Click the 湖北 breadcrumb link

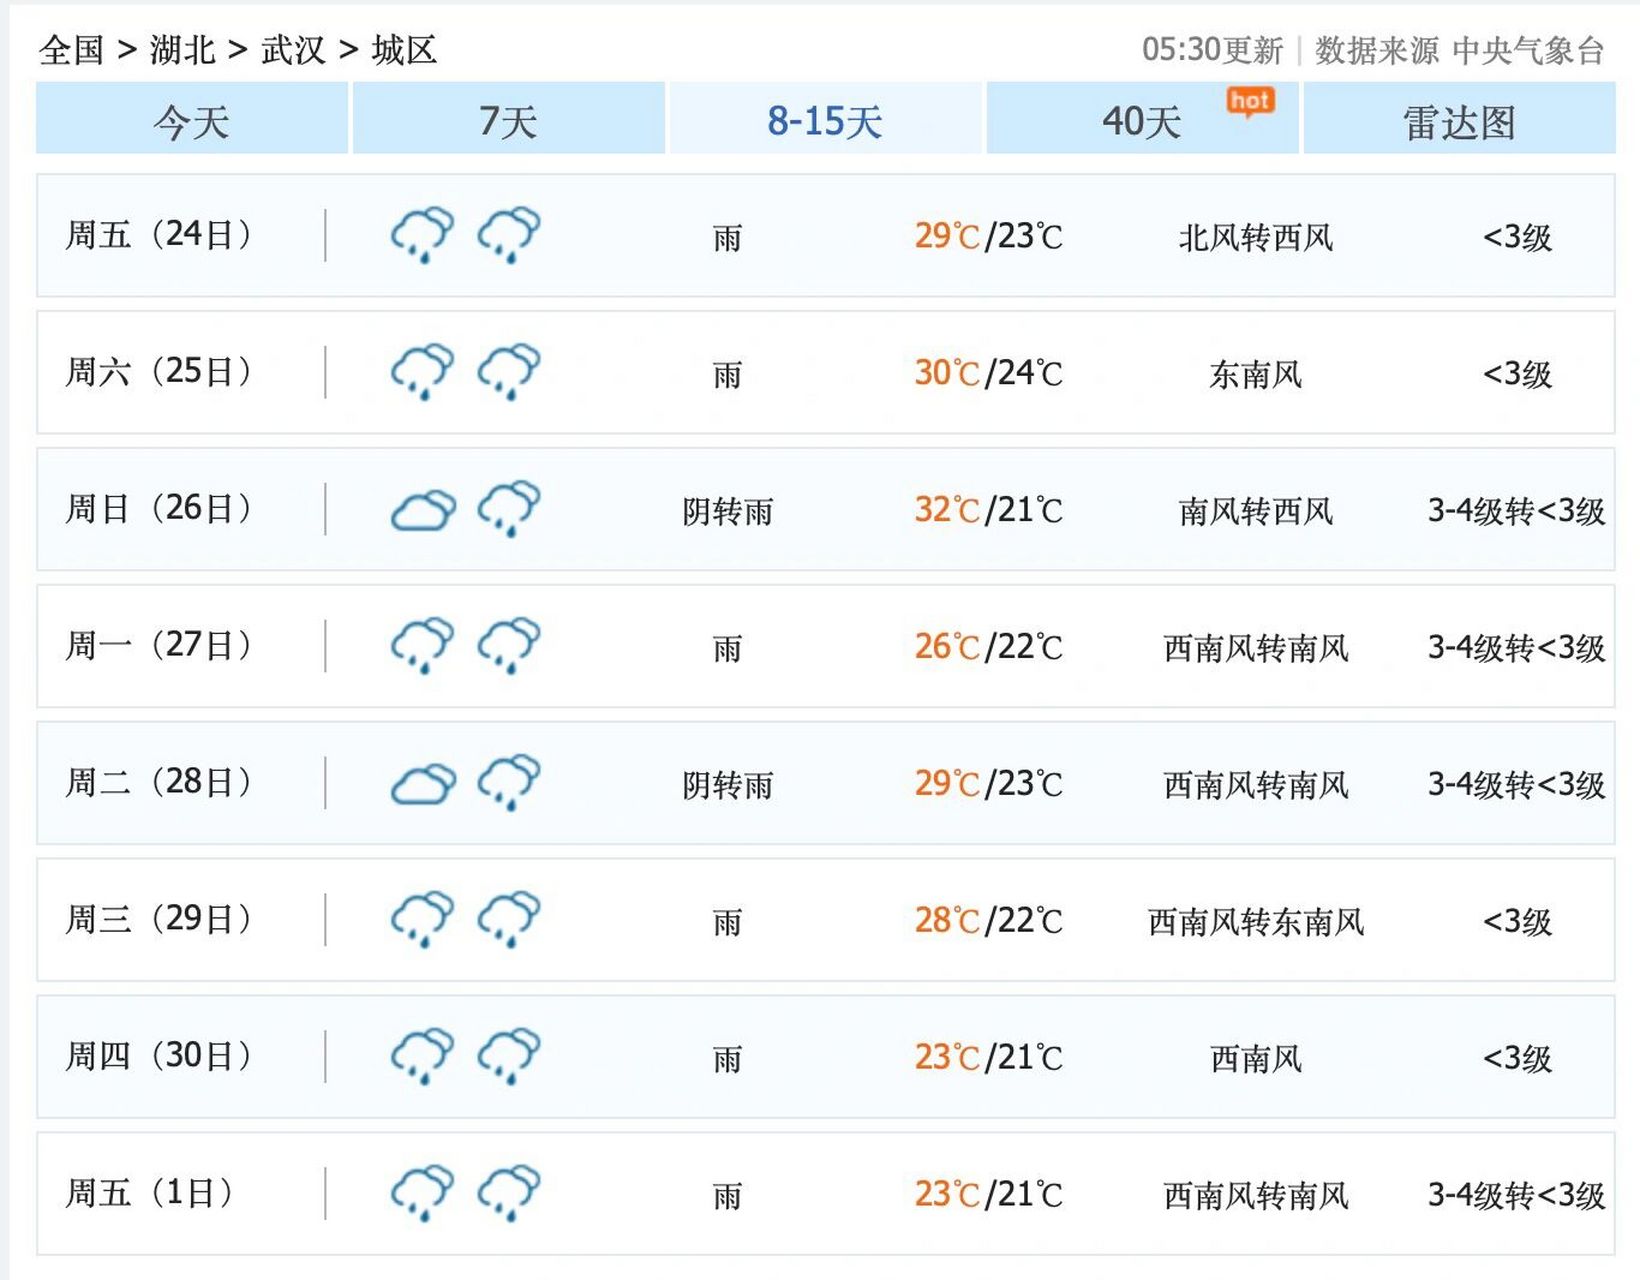(x=181, y=48)
